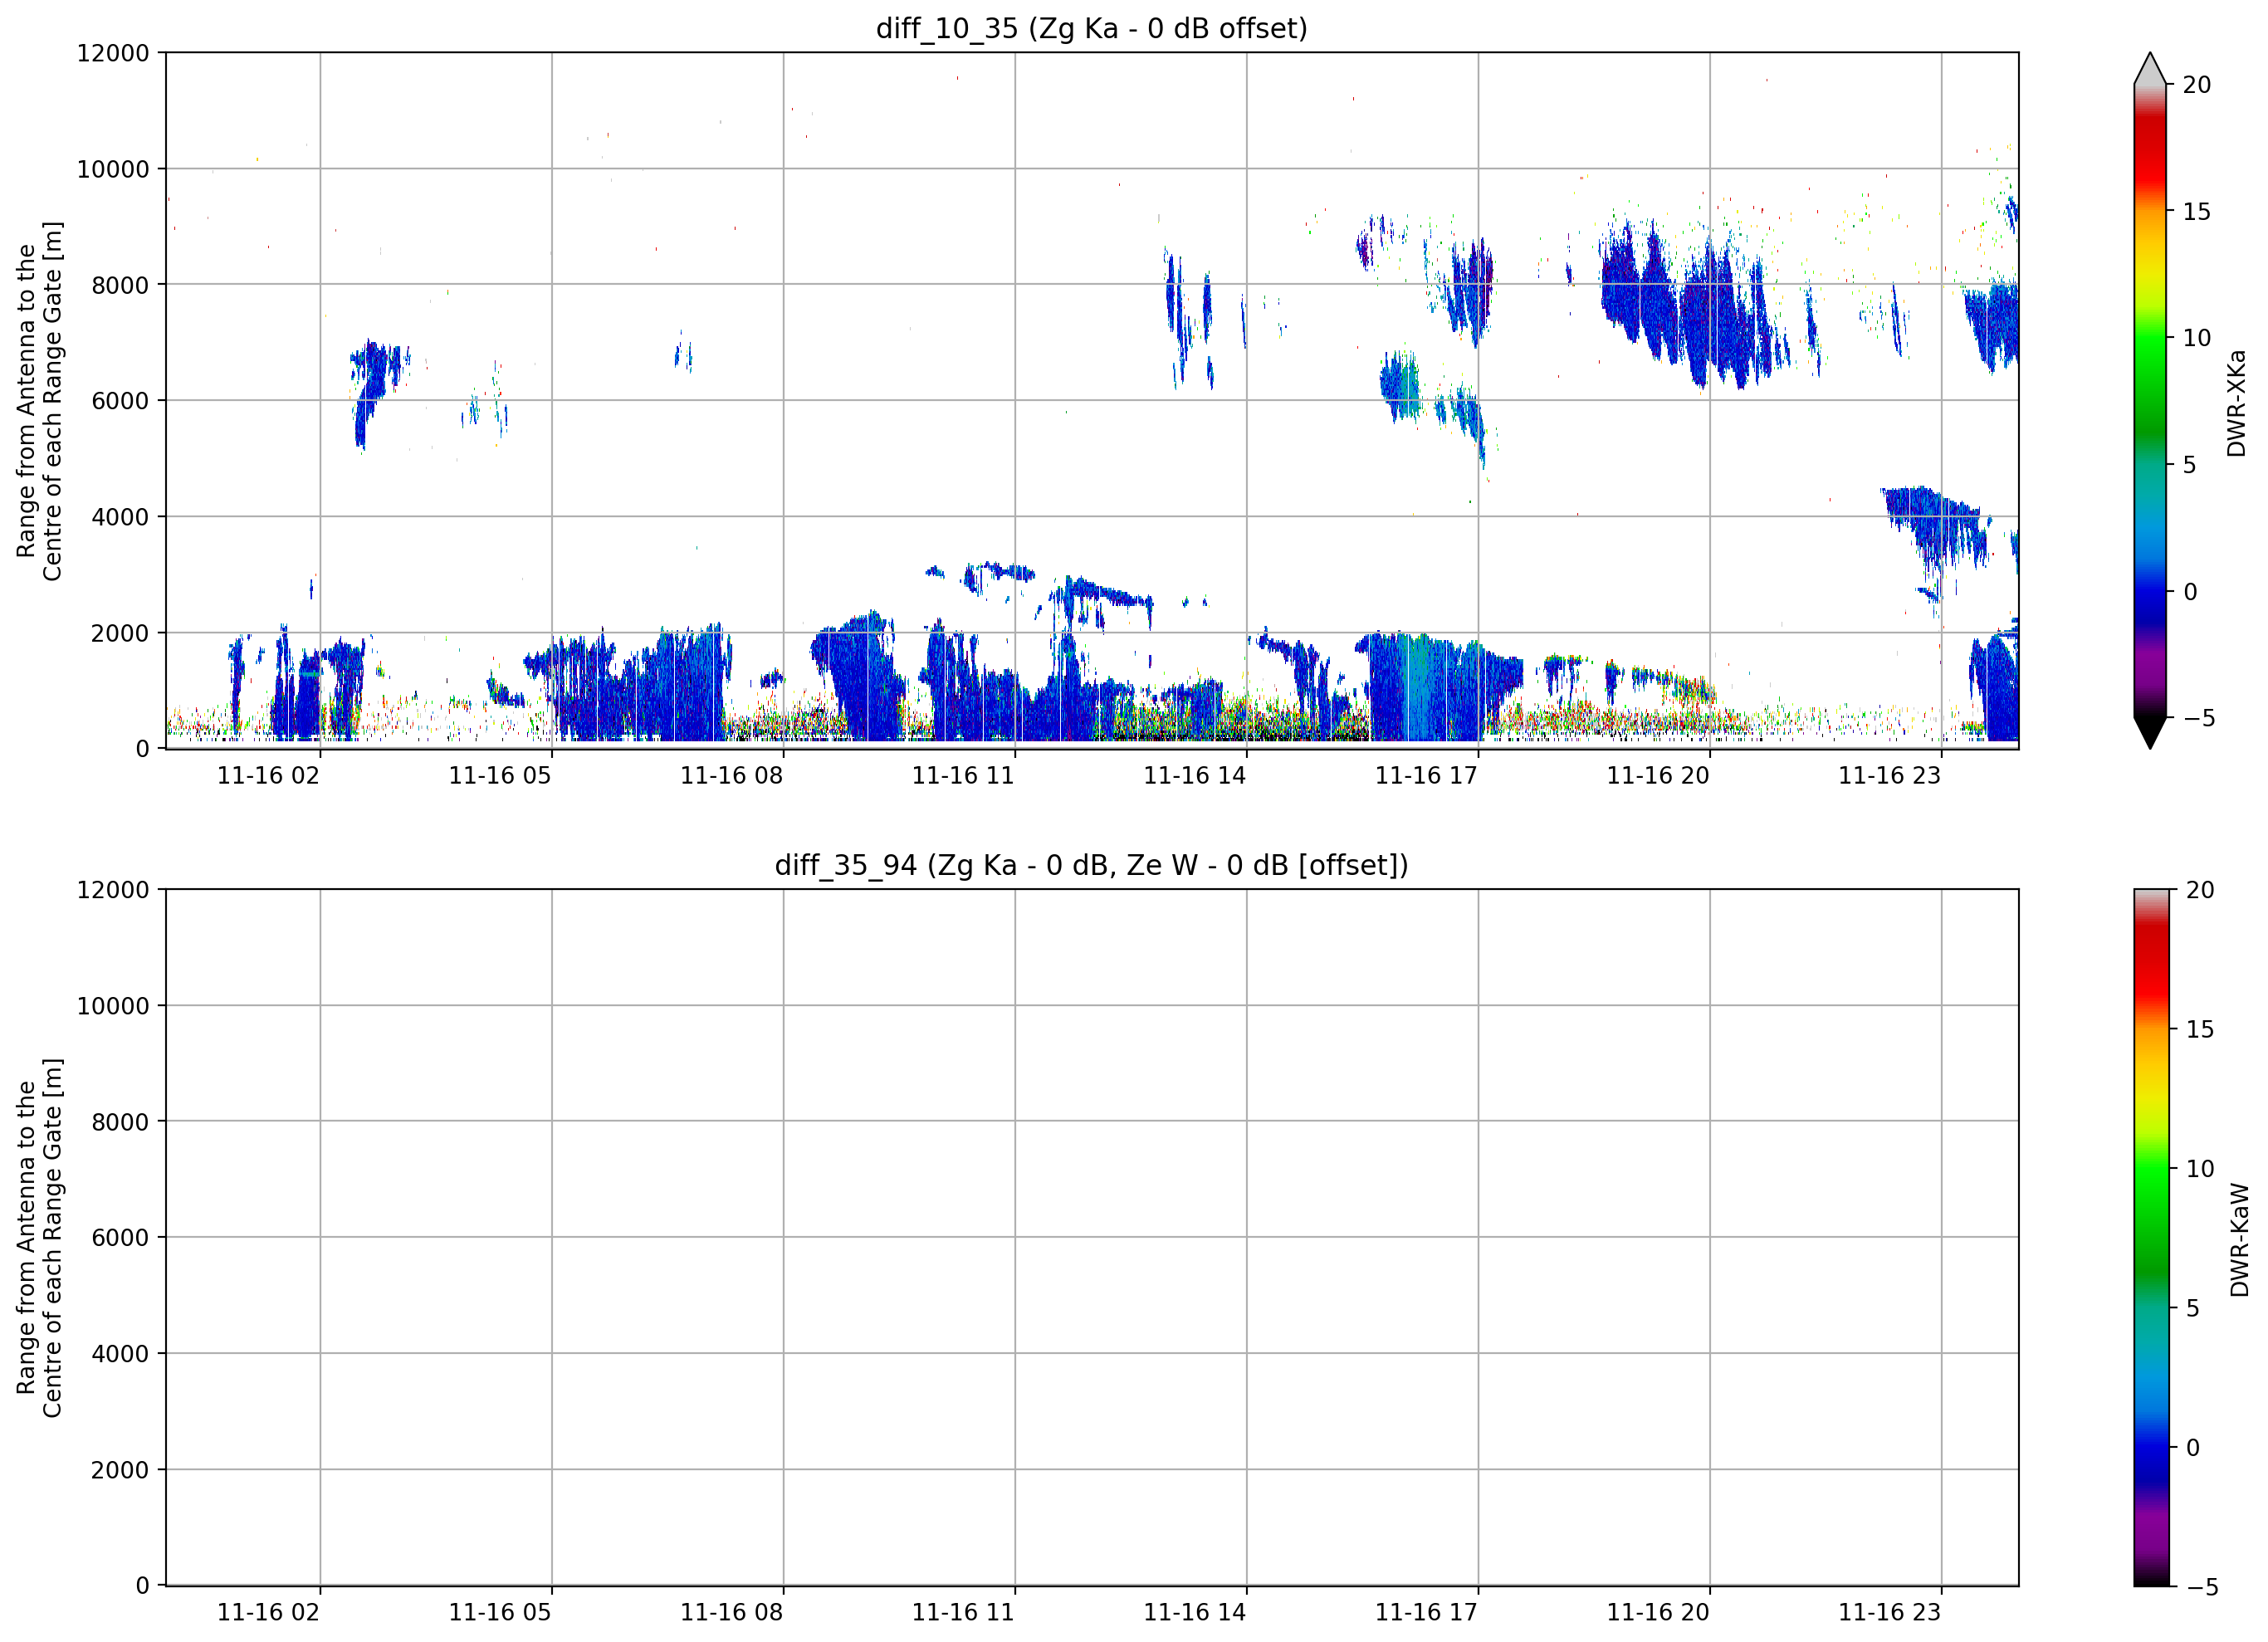2268x1642 pixels.
Task: Click y tick "6000" of the diff_10_35 plot
Action: (x=120, y=401)
